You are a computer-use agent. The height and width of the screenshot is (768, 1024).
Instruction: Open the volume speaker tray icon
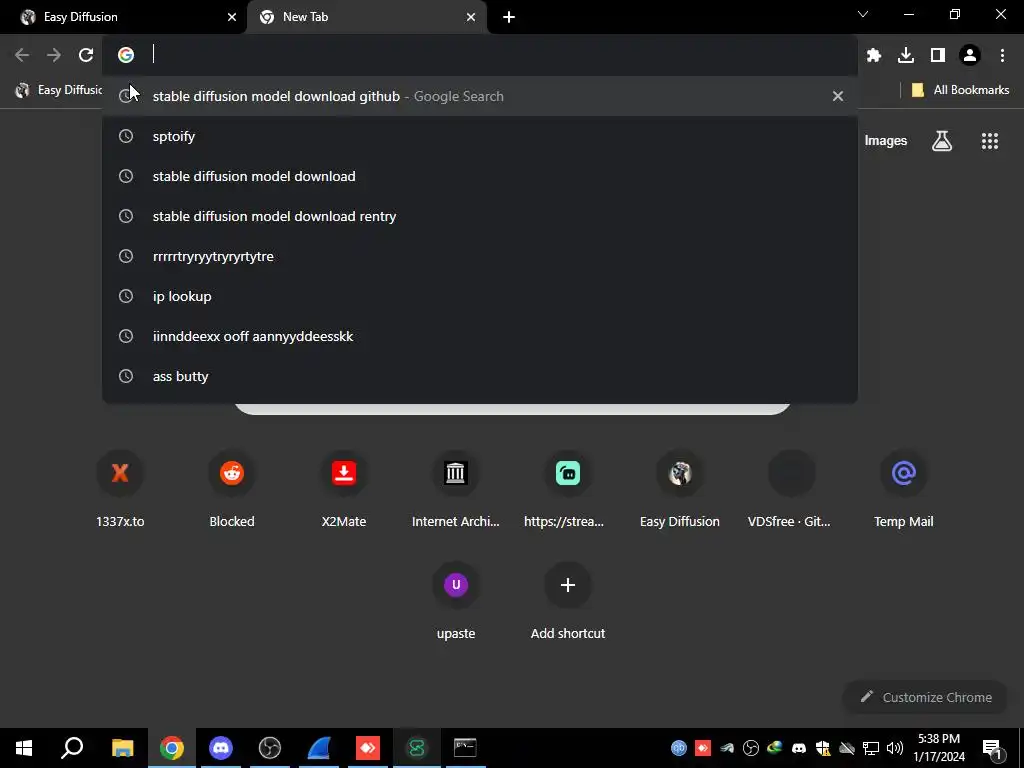895,748
